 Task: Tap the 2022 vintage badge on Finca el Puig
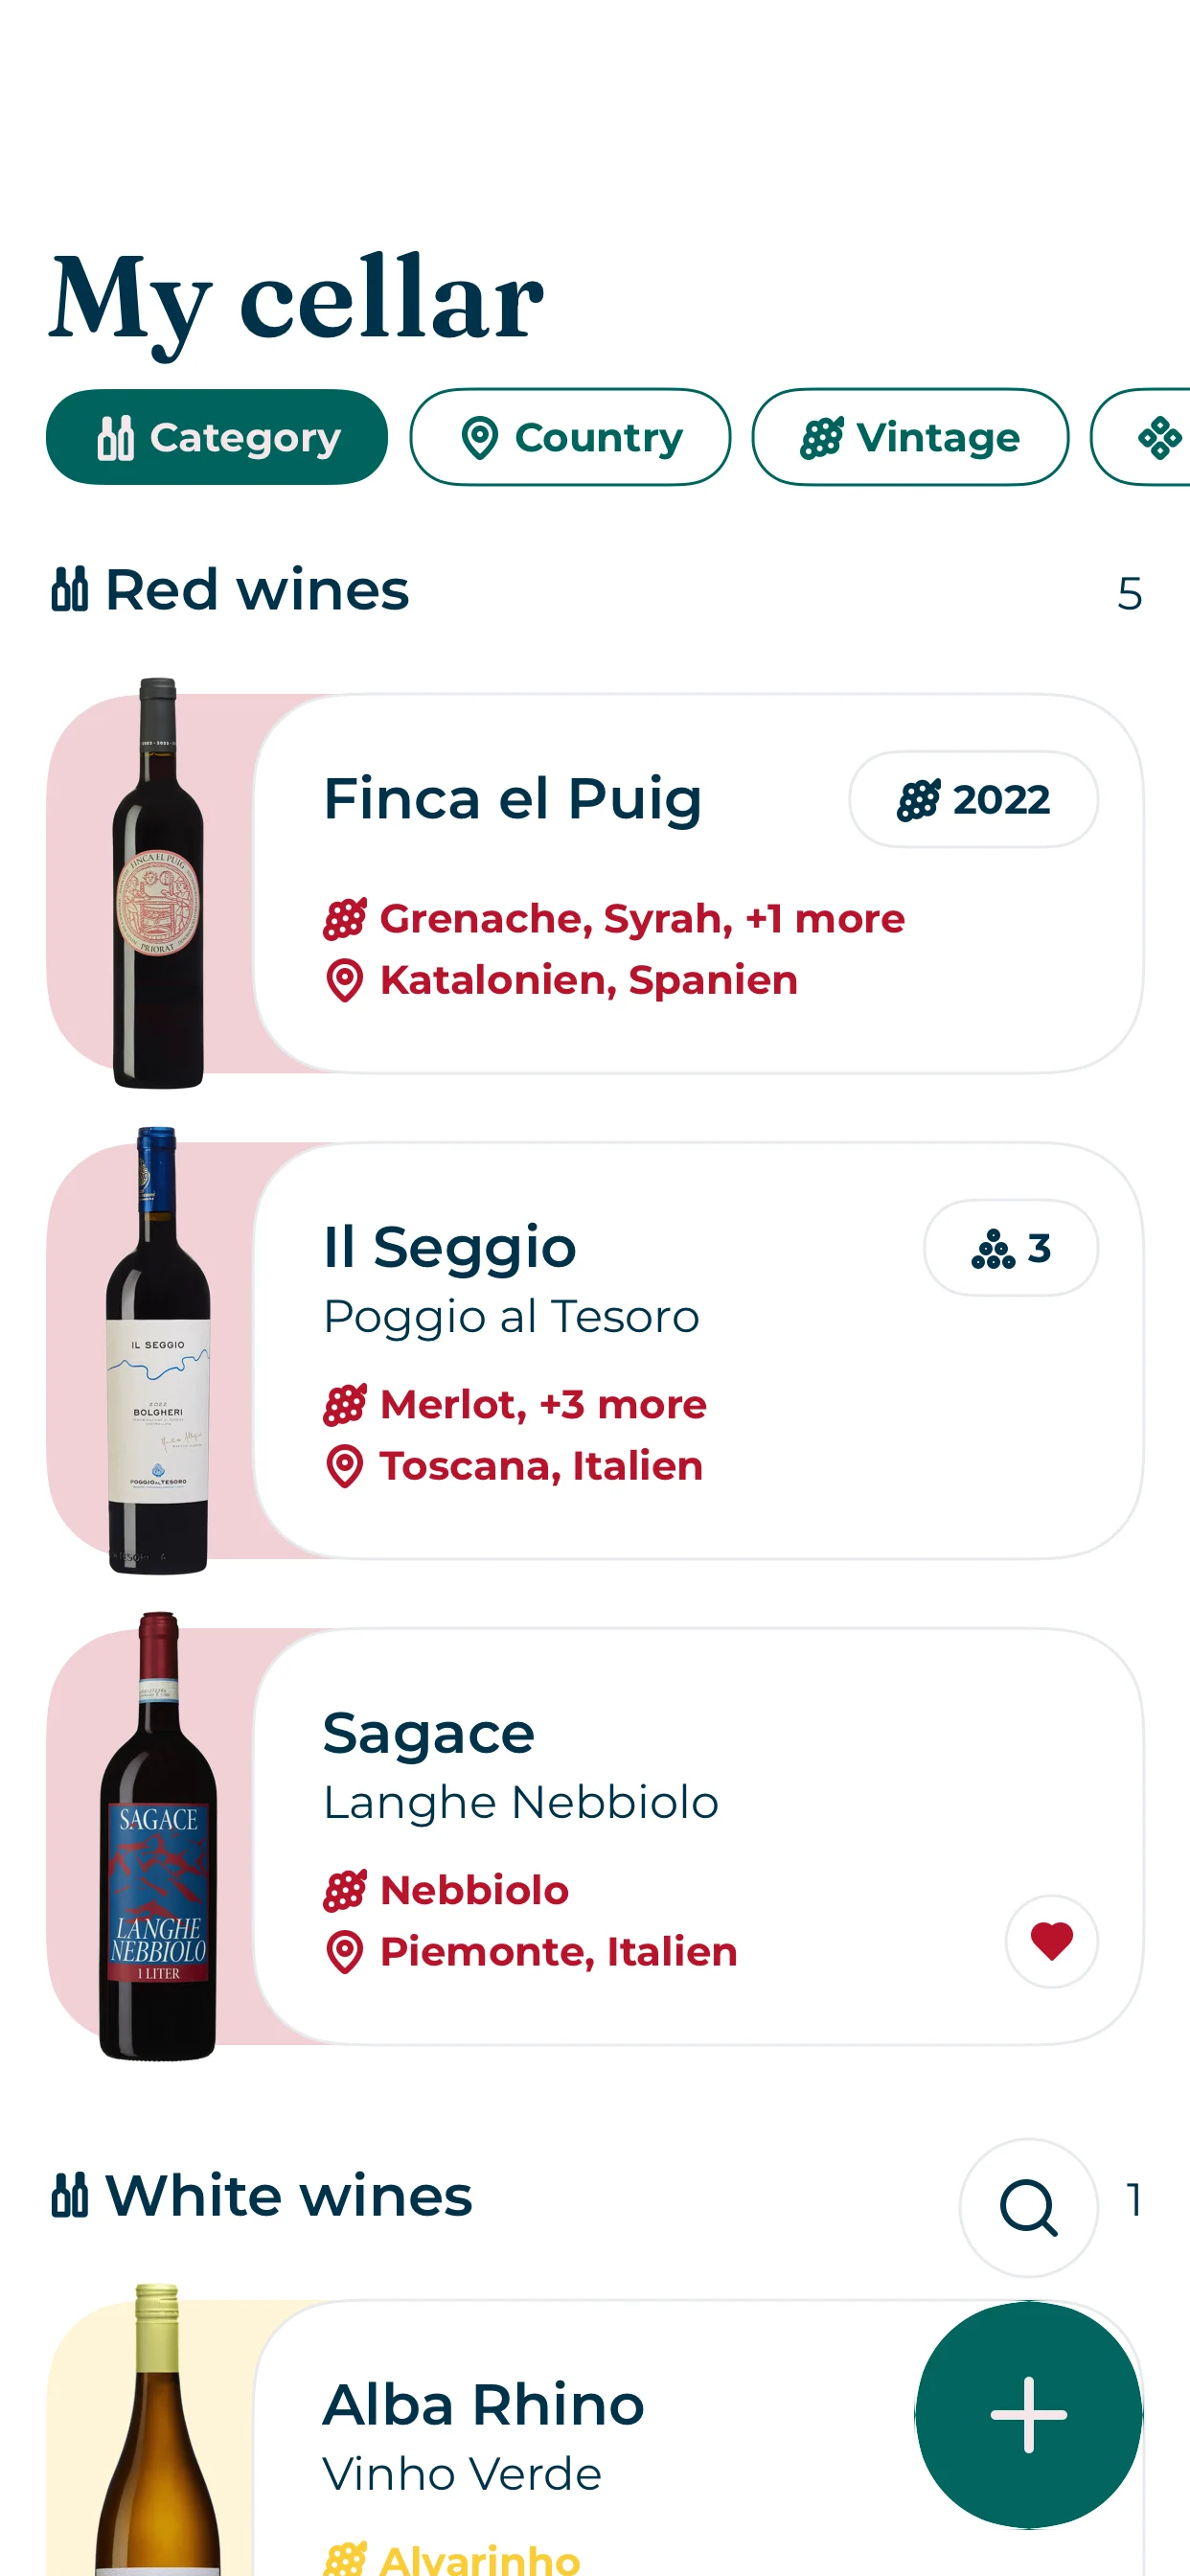973,800
